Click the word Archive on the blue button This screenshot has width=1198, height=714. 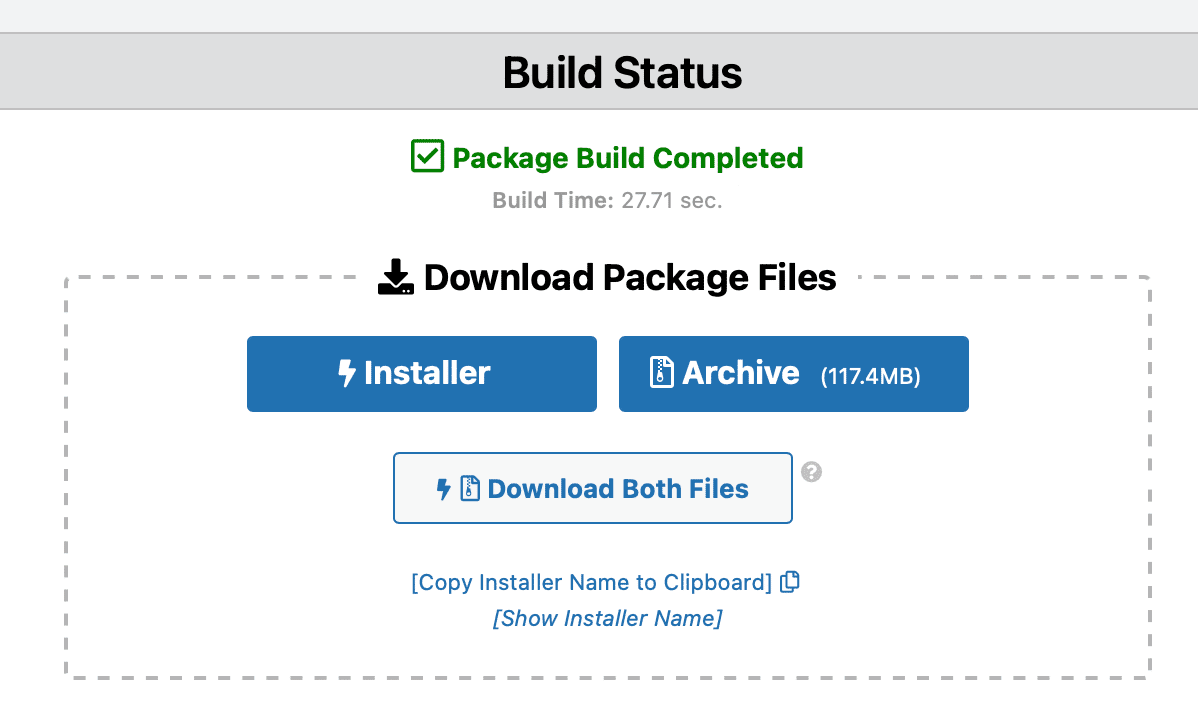[741, 373]
